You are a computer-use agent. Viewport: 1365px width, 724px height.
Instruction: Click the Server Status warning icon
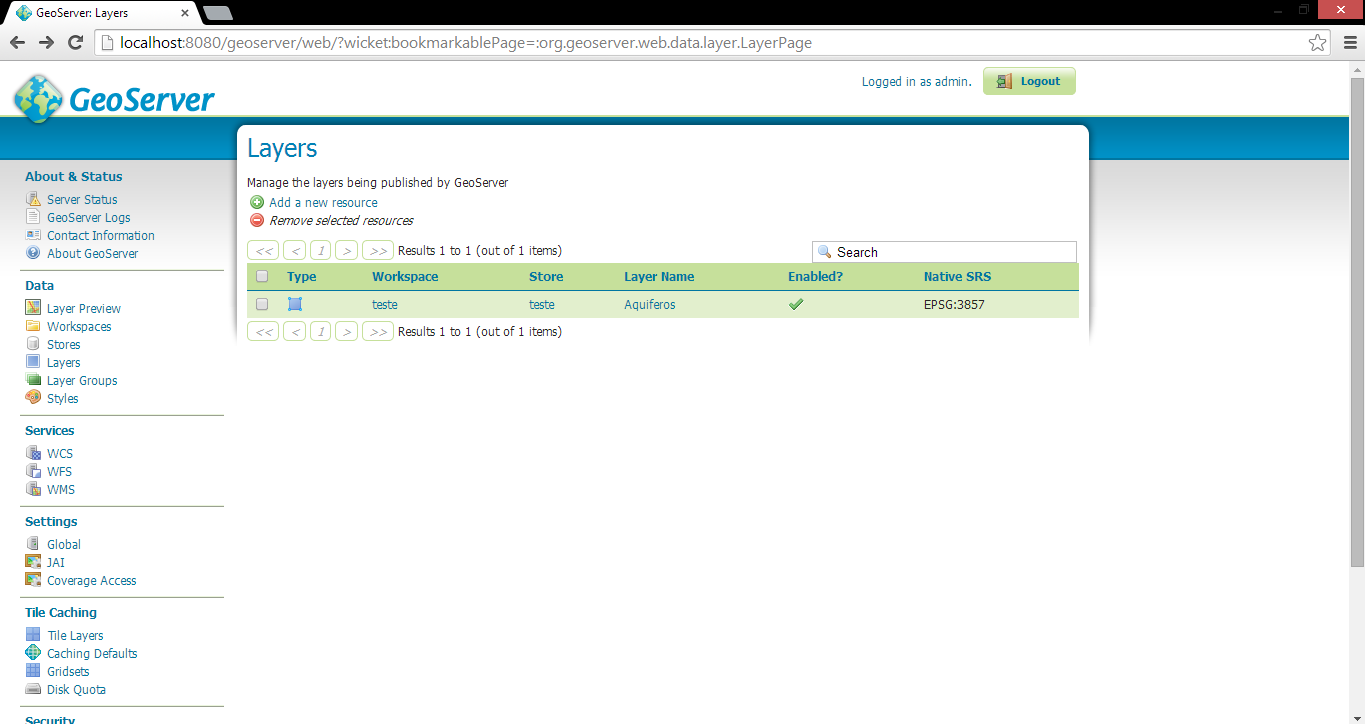[33, 199]
